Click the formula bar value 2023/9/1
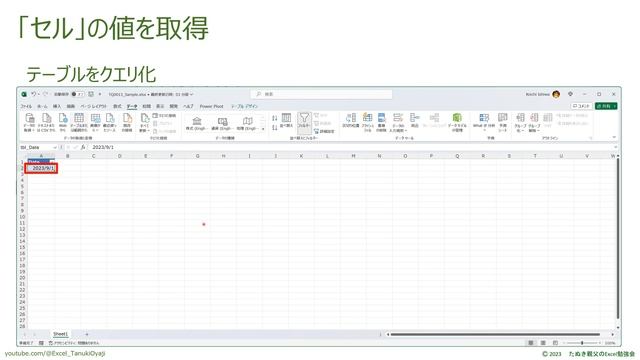This screenshot has height=360, width=640. (103, 147)
